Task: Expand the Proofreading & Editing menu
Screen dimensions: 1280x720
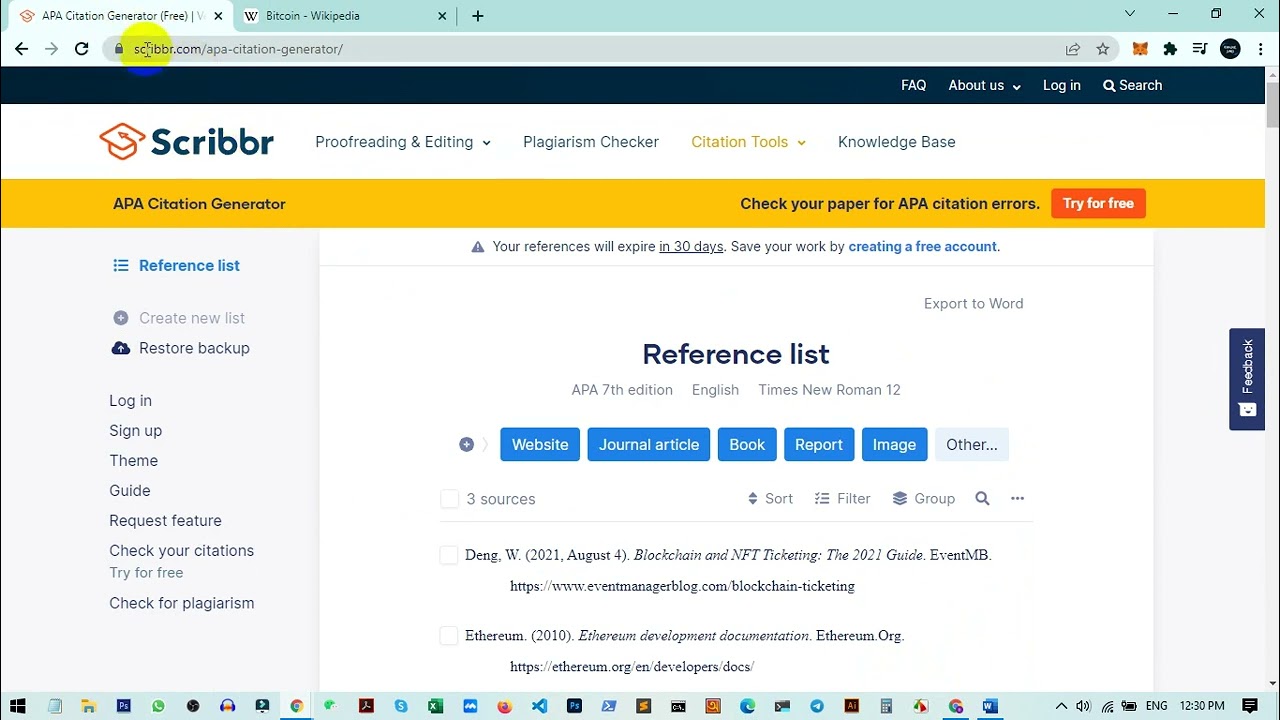Action: coord(403,142)
